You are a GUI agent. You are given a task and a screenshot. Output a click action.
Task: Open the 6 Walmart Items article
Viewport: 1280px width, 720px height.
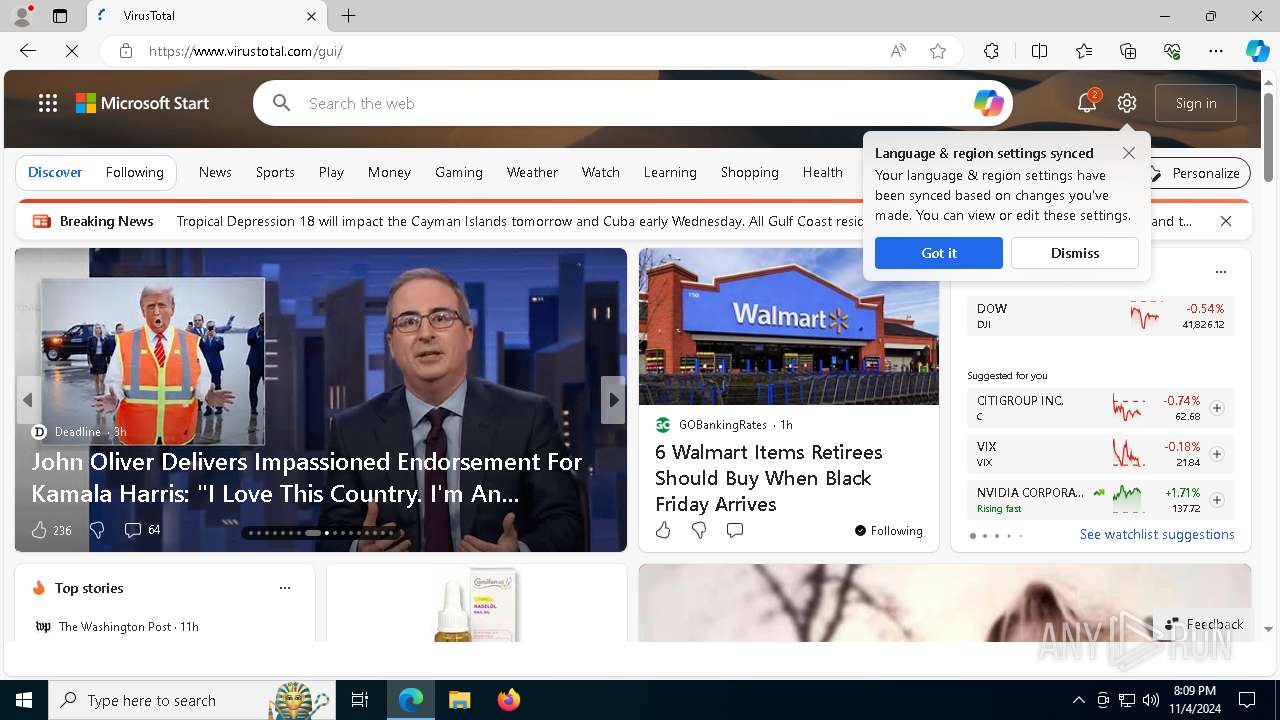point(769,478)
